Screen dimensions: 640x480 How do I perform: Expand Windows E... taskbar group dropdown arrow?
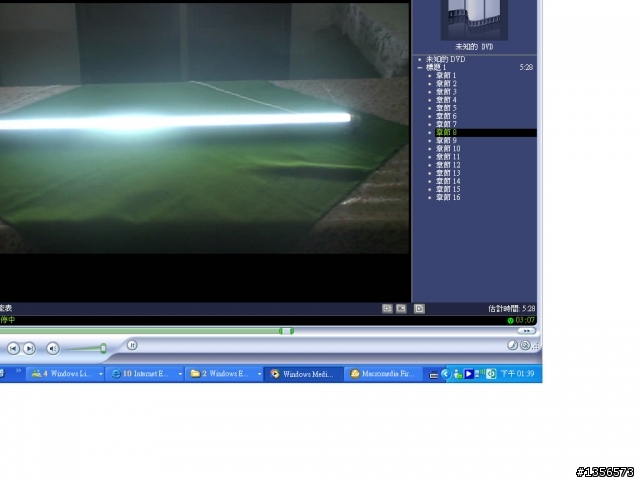pos(259,374)
